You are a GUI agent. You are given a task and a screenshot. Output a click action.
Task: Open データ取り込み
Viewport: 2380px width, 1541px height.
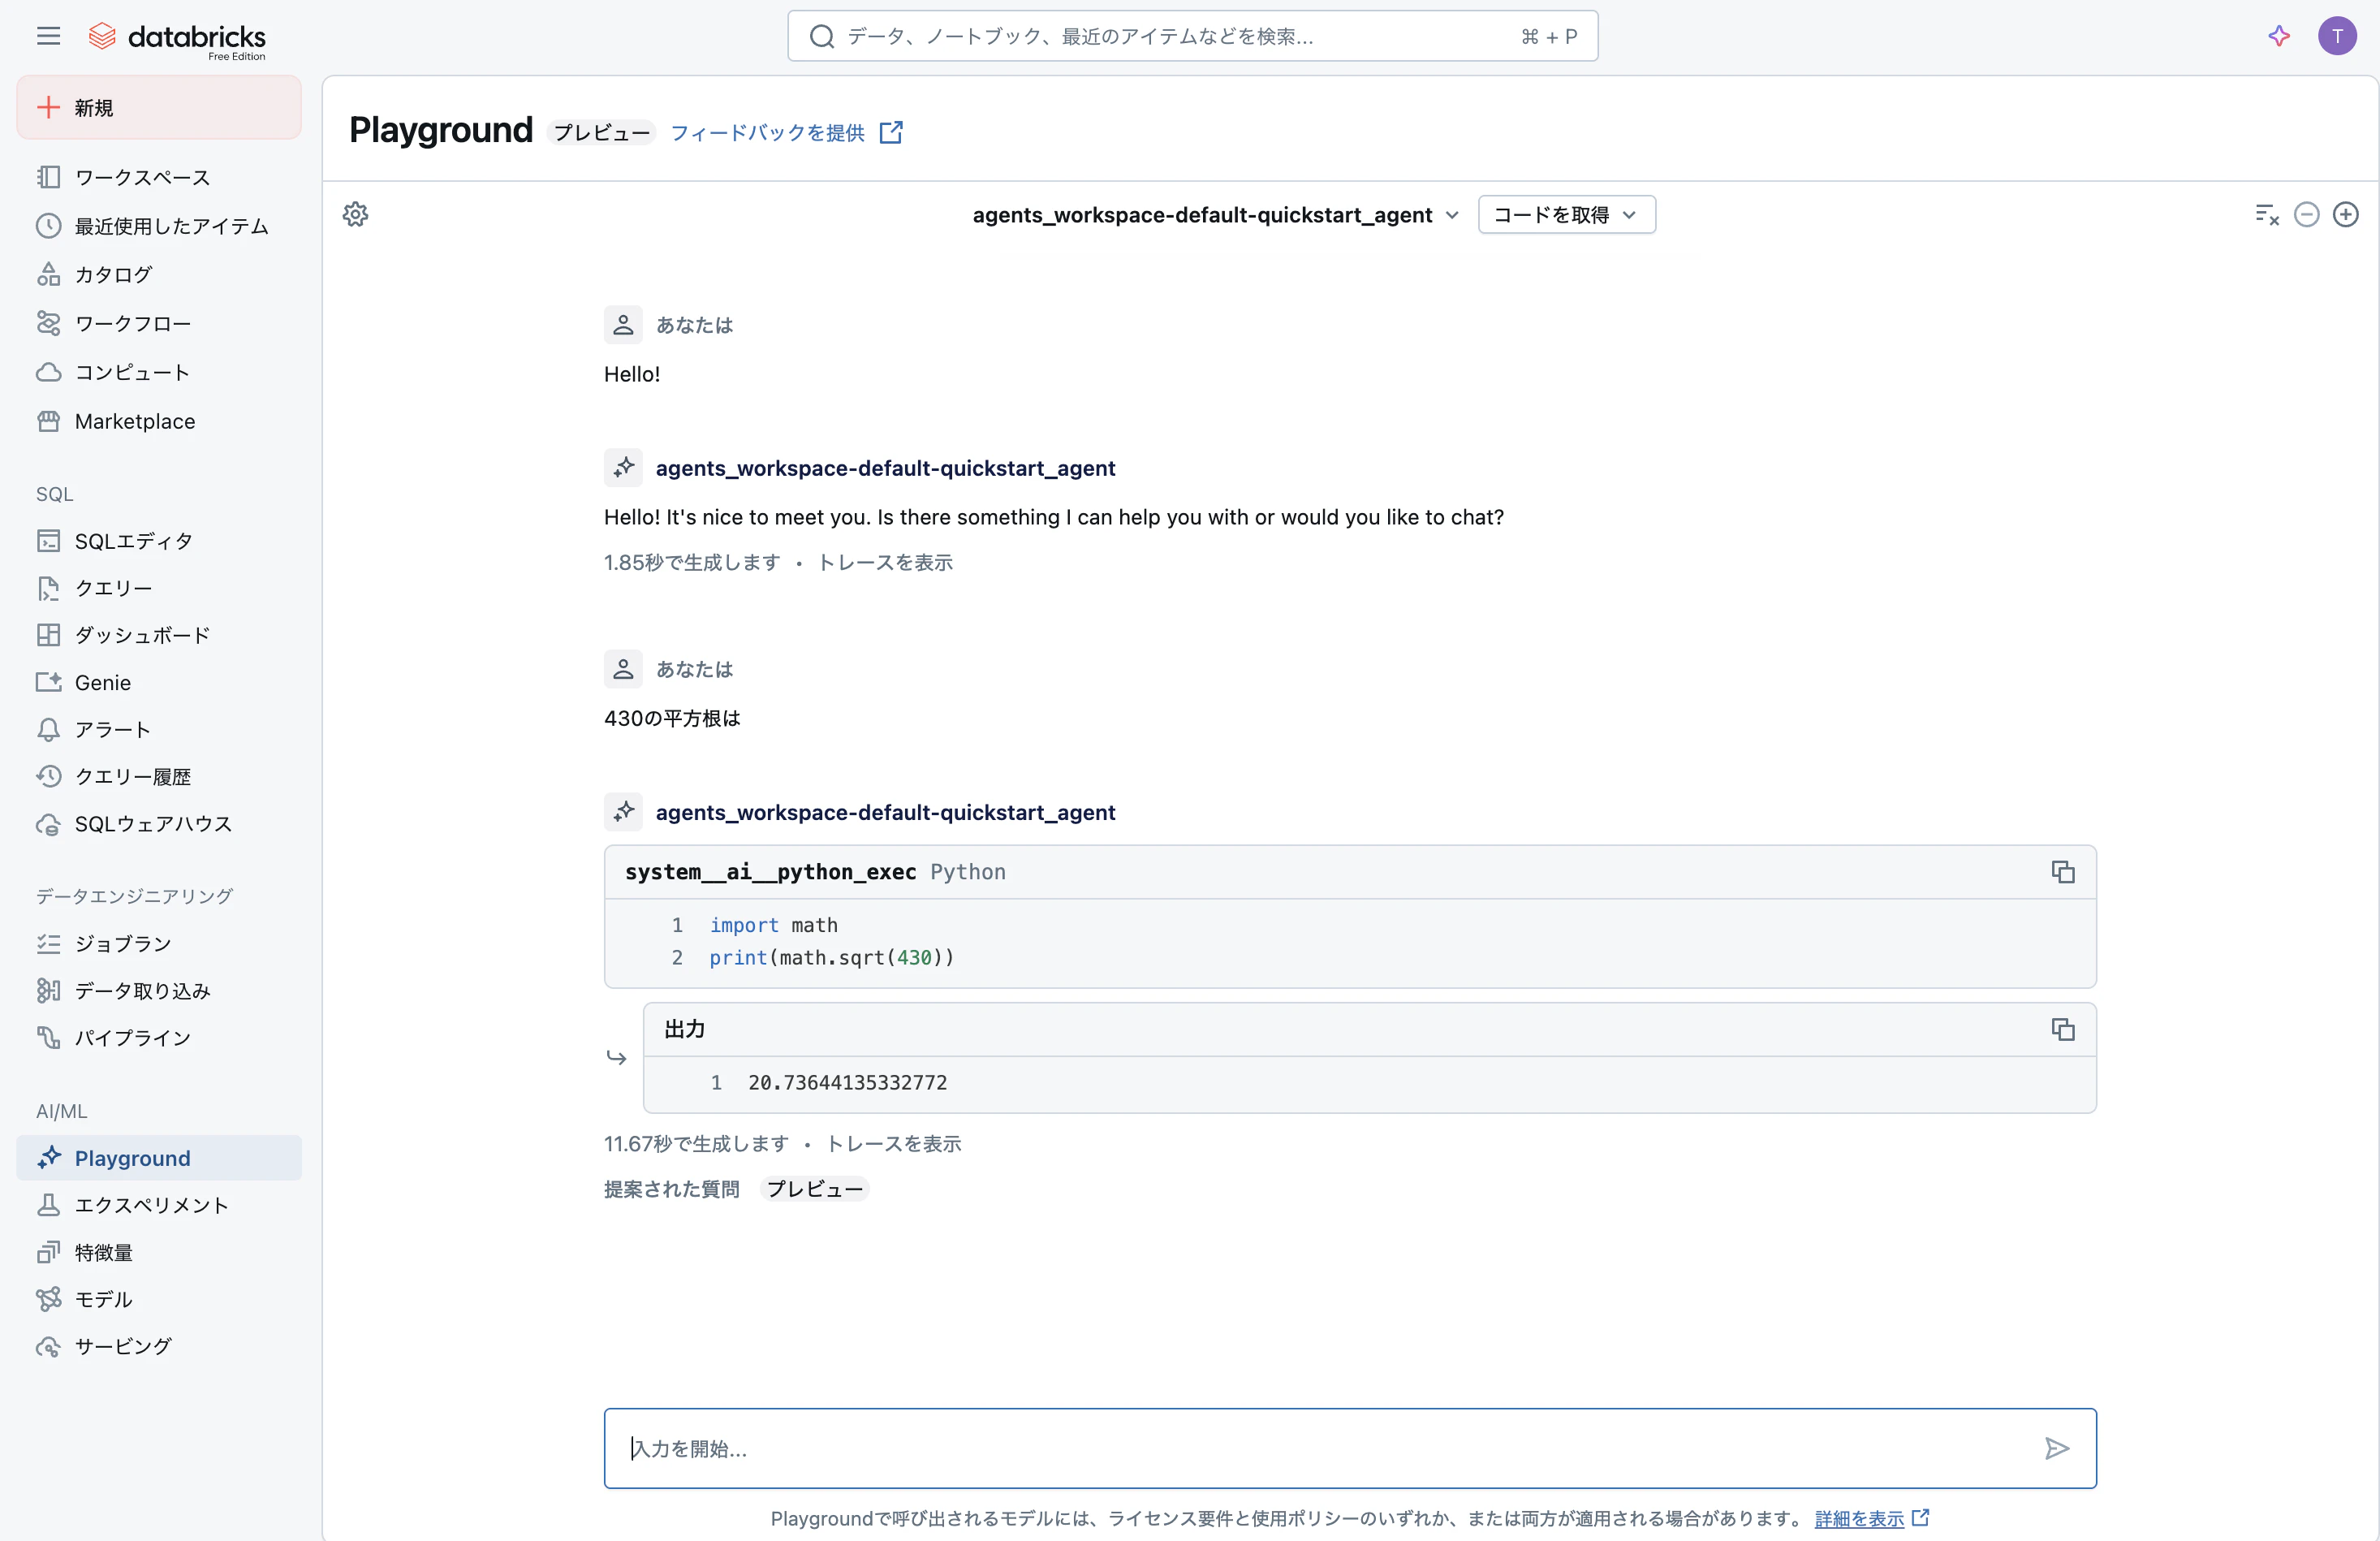coord(159,990)
